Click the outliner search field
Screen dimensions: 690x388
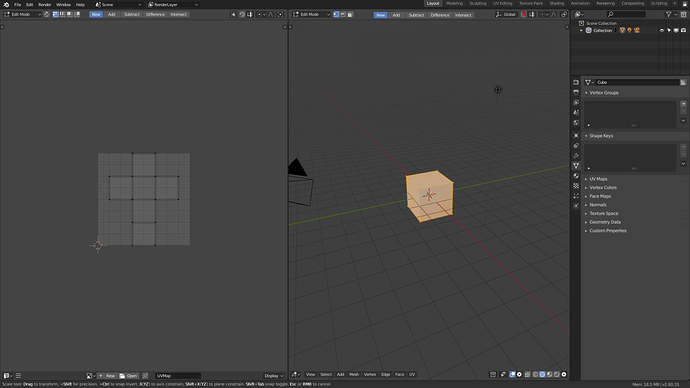pos(626,15)
